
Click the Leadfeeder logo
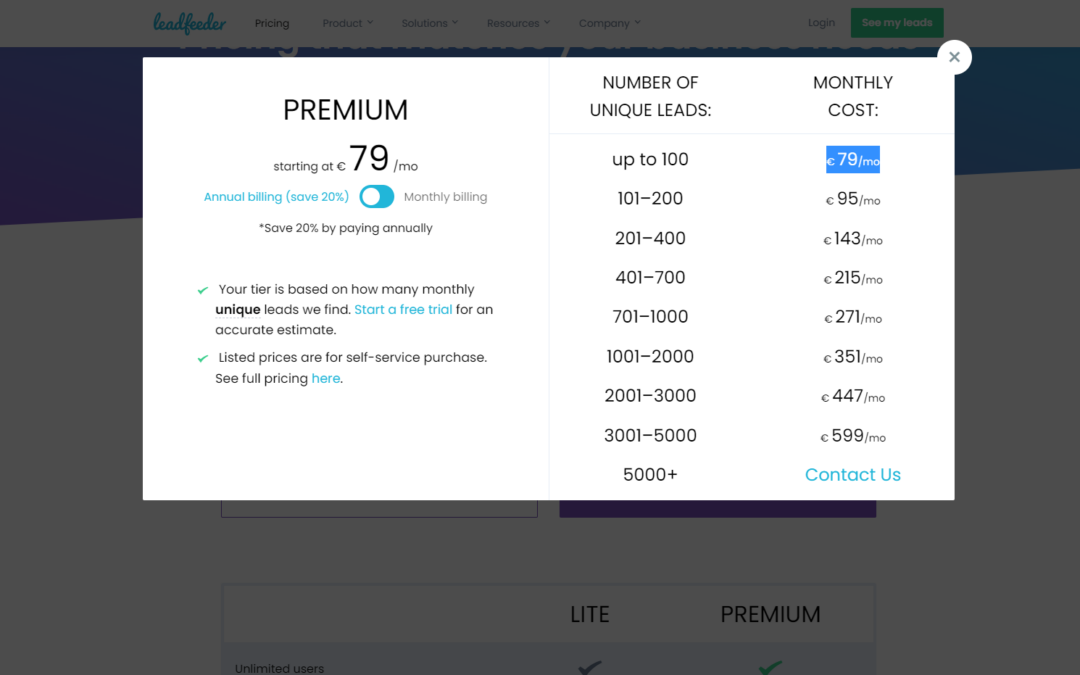click(x=189, y=23)
